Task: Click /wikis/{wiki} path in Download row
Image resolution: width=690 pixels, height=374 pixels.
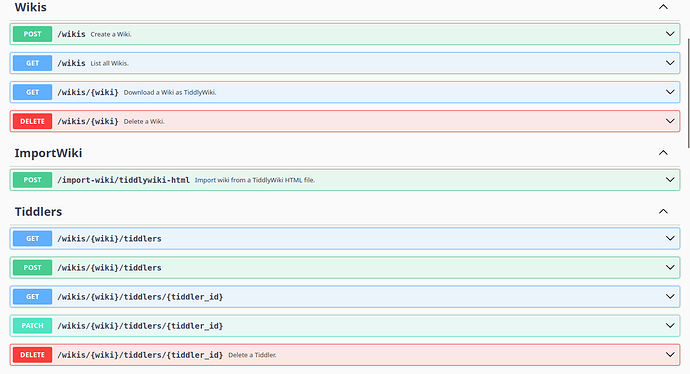Action: tap(88, 92)
